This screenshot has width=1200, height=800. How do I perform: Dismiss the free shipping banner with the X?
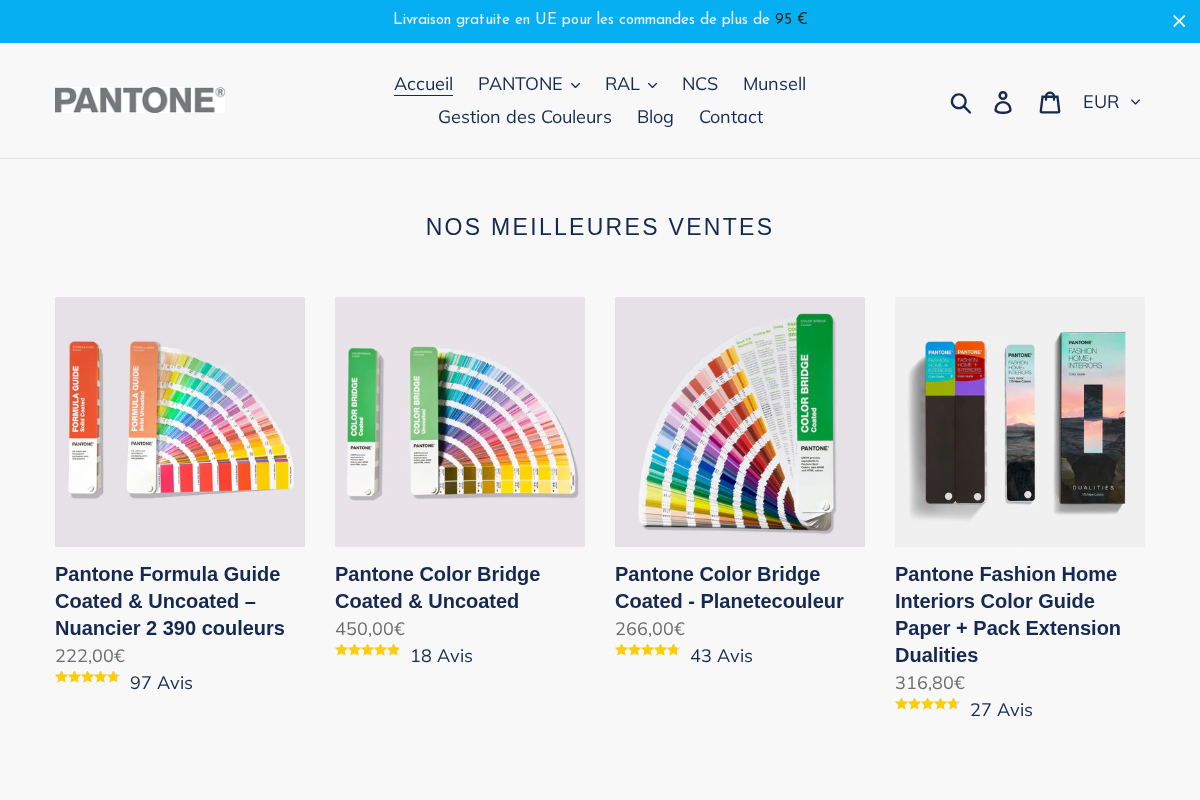pos(1178,20)
